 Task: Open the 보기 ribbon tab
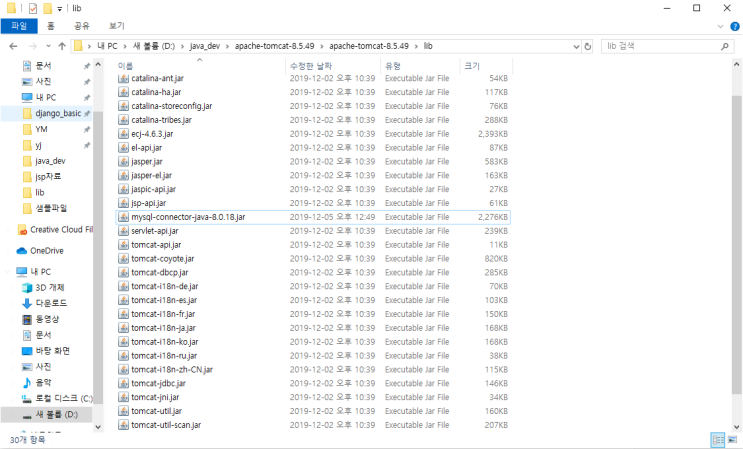pos(117,26)
